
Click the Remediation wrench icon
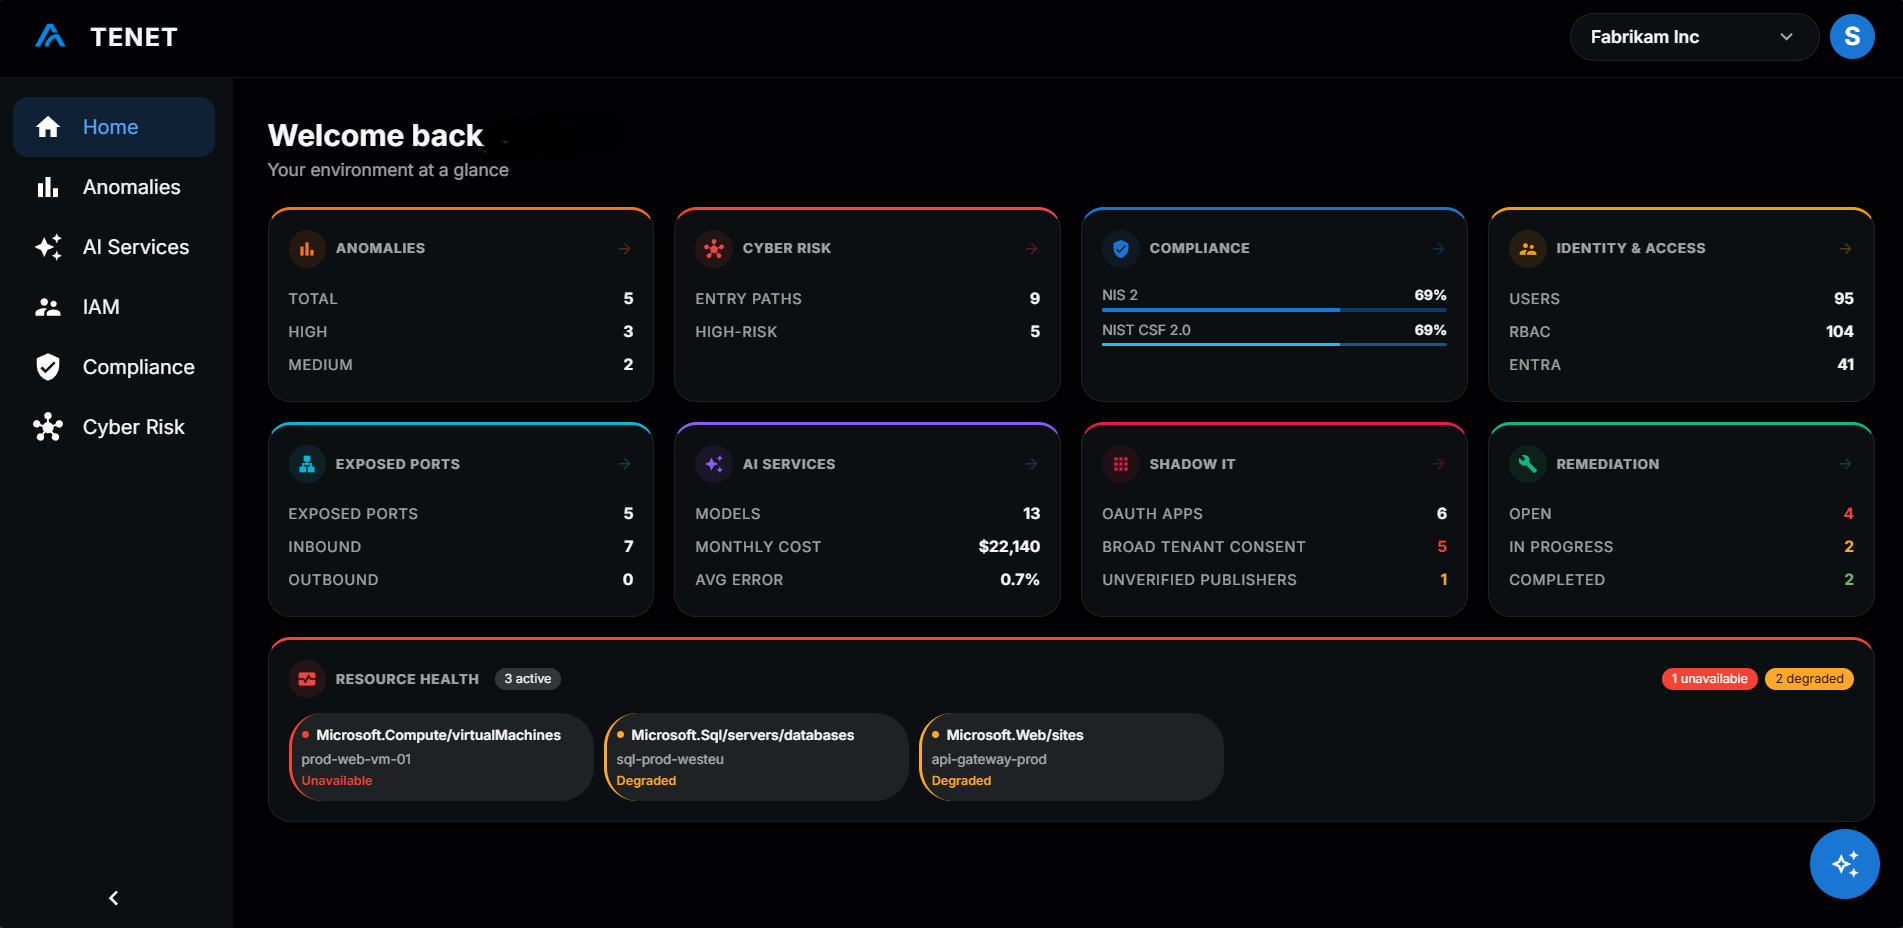[x=1527, y=464]
